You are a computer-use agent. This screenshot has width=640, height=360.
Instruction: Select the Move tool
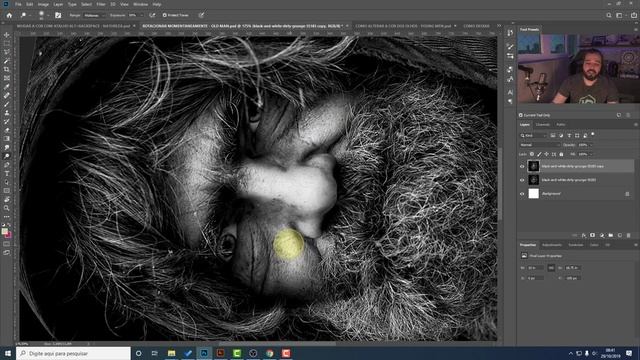(7, 35)
